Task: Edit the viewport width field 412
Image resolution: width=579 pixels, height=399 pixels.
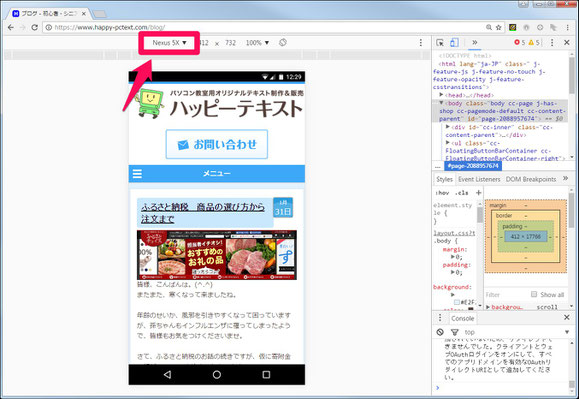Action: pyautogui.click(x=204, y=43)
